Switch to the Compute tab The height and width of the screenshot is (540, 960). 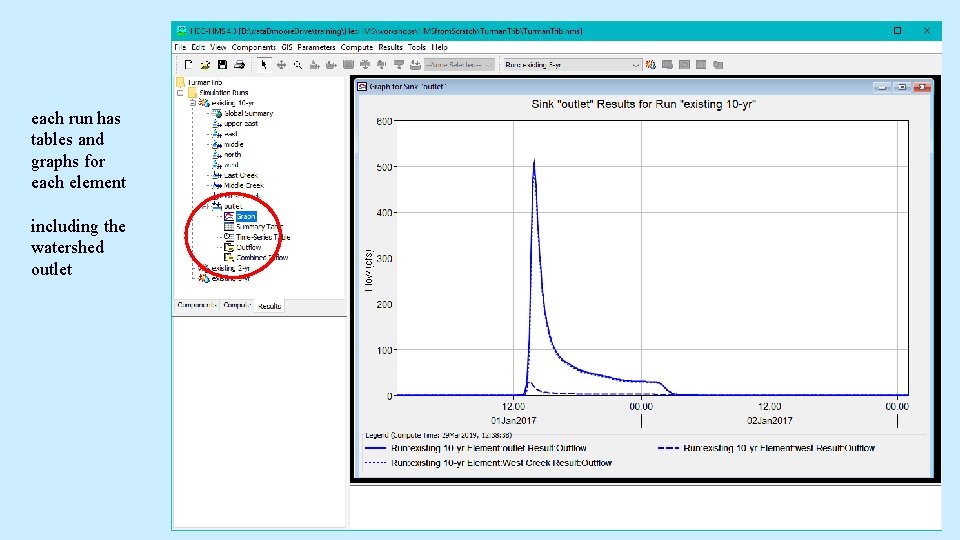236,305
